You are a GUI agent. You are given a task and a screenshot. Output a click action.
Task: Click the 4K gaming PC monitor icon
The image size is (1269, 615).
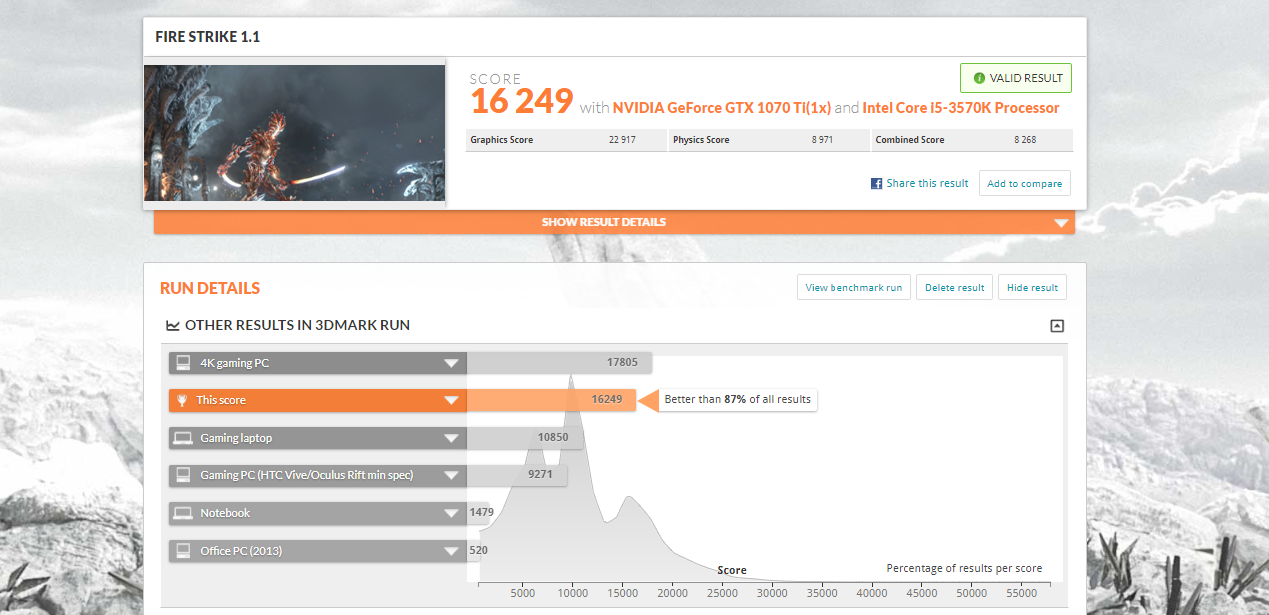(x=182, y=363)
